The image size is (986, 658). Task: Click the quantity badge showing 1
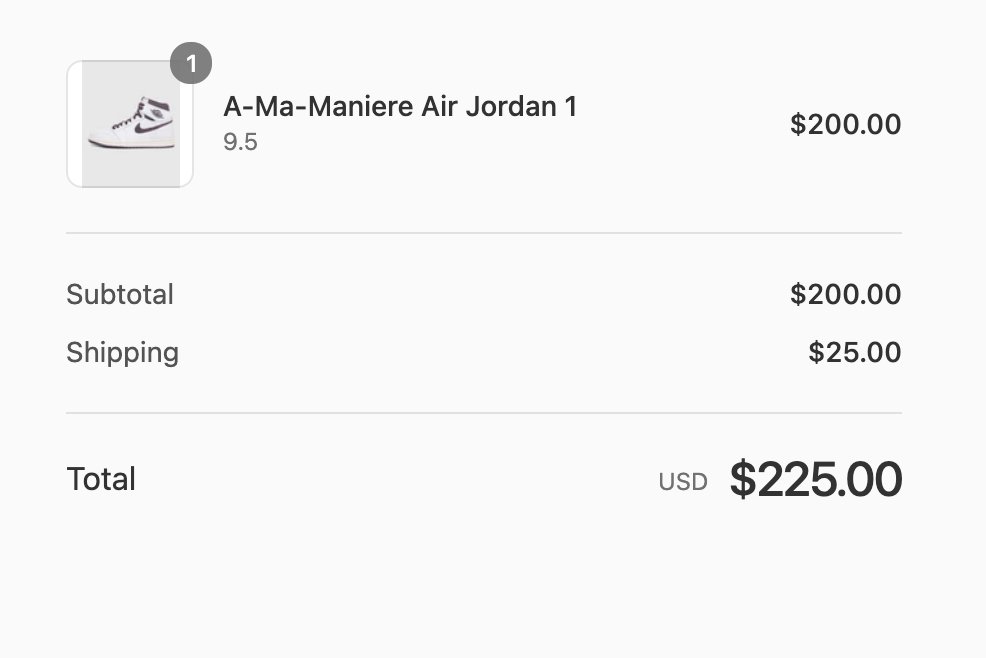[x=191, y=63]
